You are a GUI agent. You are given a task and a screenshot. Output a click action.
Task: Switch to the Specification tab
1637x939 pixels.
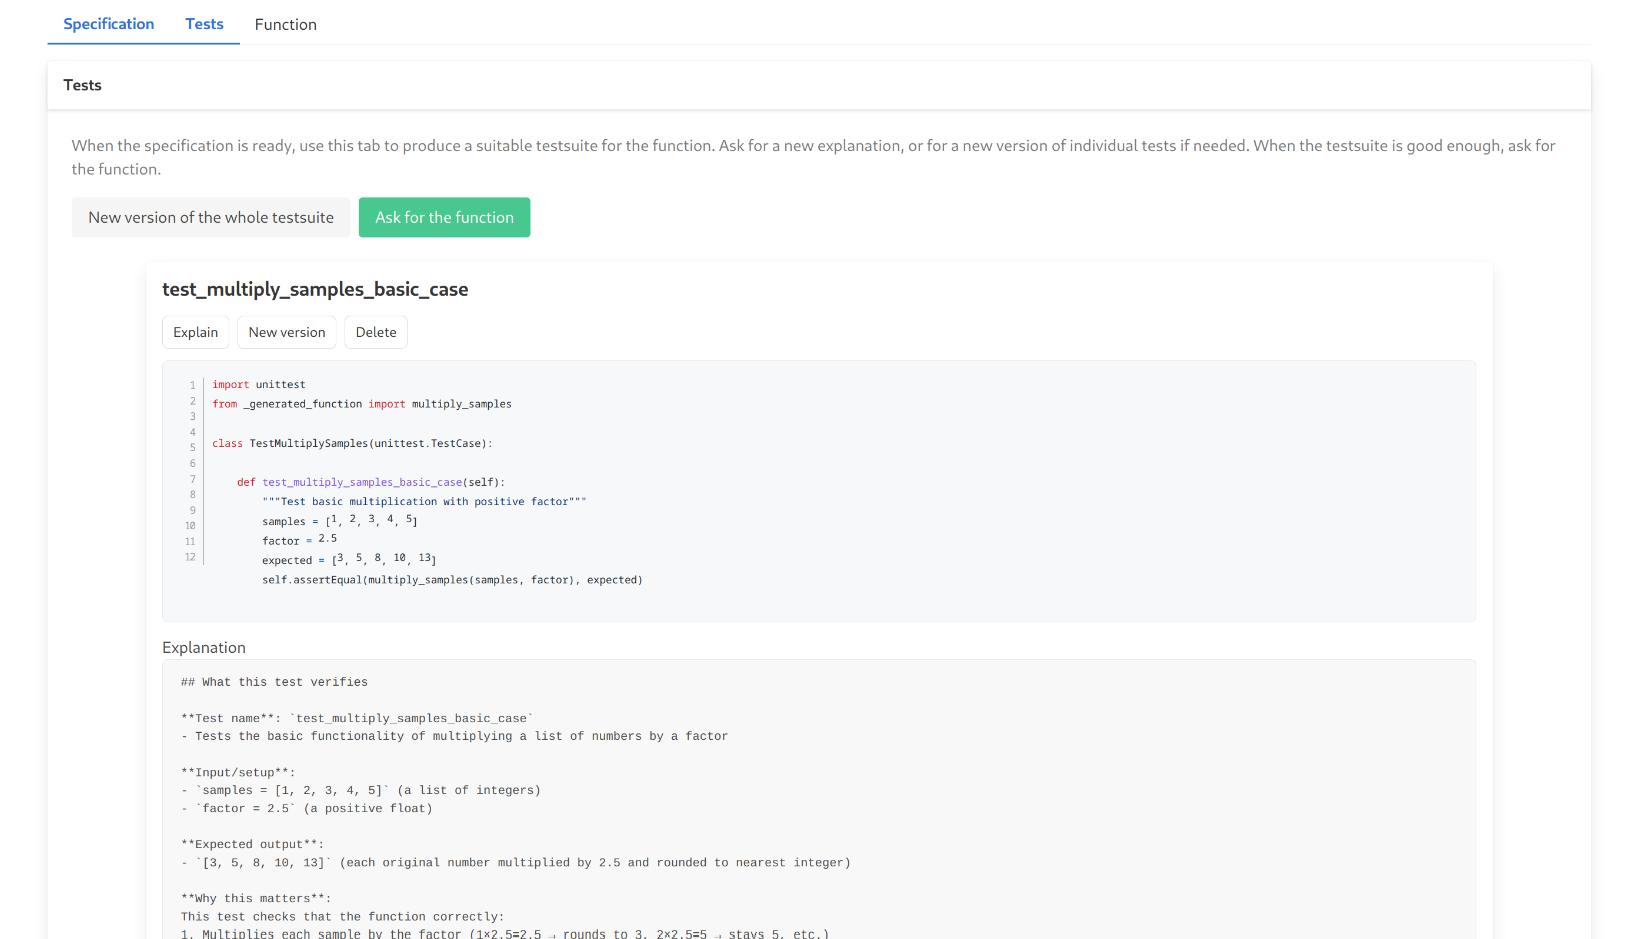pos(108,24)
